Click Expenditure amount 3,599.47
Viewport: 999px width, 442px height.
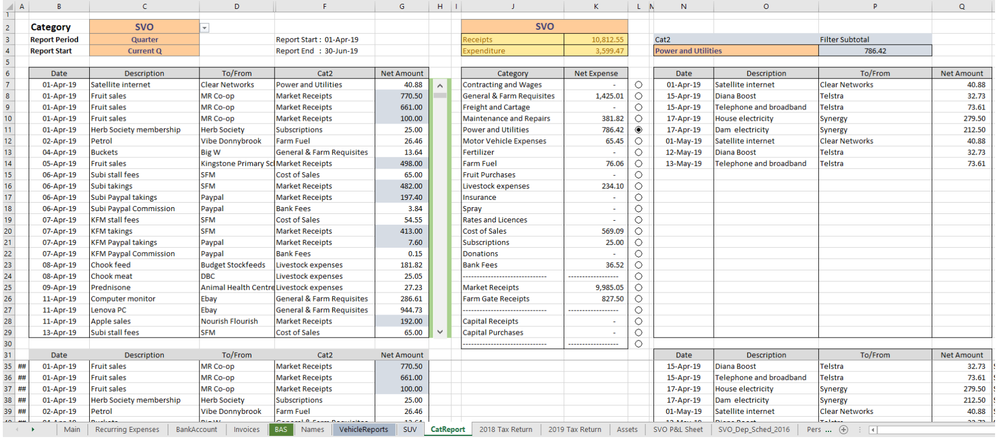click(596, 51)
